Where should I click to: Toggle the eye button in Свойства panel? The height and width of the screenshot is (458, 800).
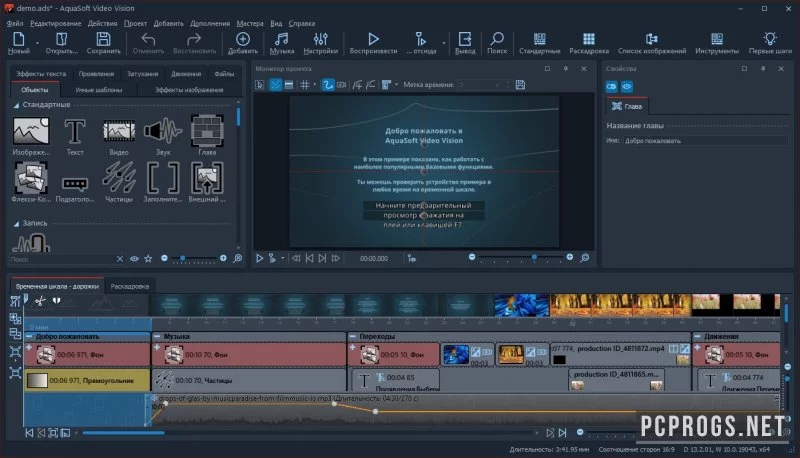(x=627, y=87)
